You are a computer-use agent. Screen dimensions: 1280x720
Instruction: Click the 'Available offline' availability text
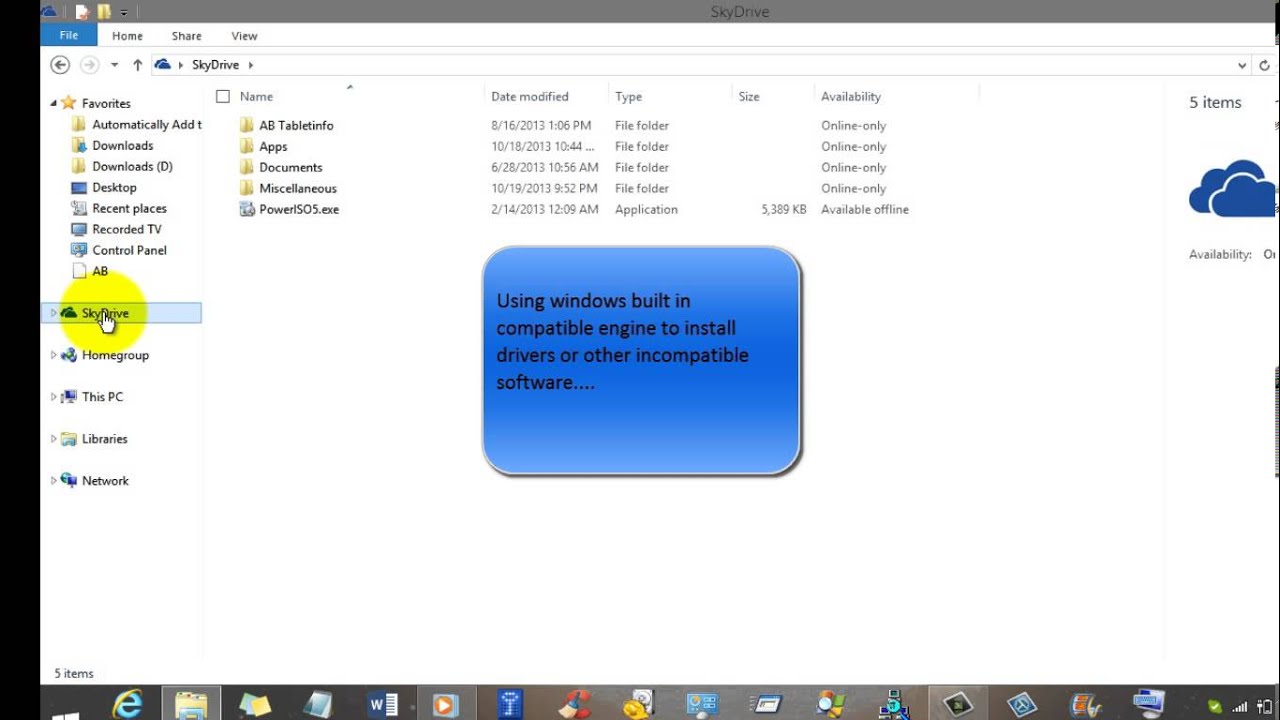pos(865,210)
